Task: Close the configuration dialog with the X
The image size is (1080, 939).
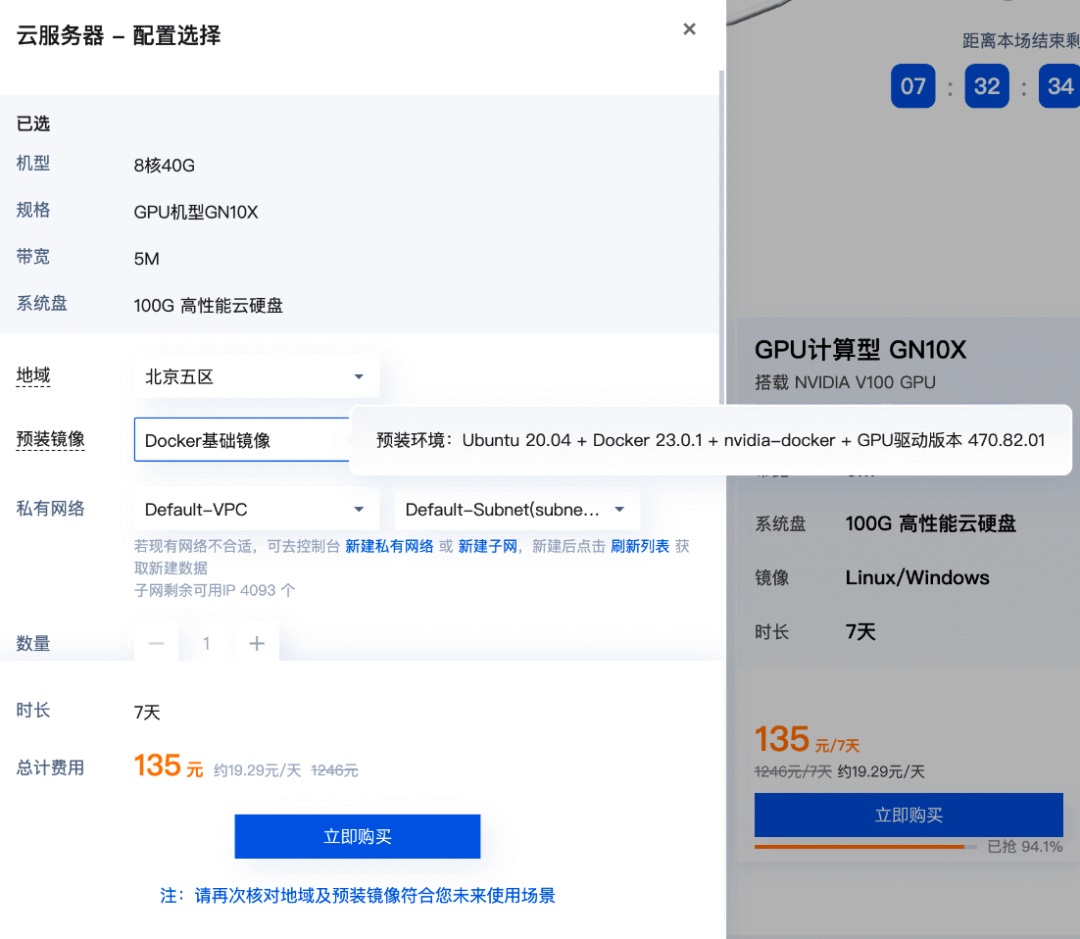Action: click(x=689, y=29)
